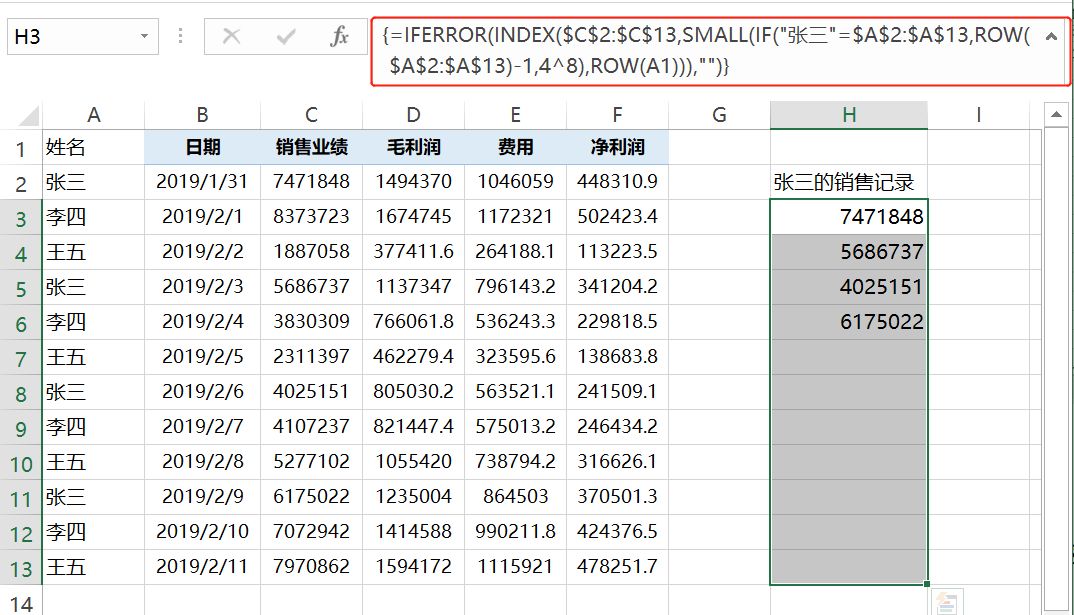Select row 1 header

click(21, 147)
